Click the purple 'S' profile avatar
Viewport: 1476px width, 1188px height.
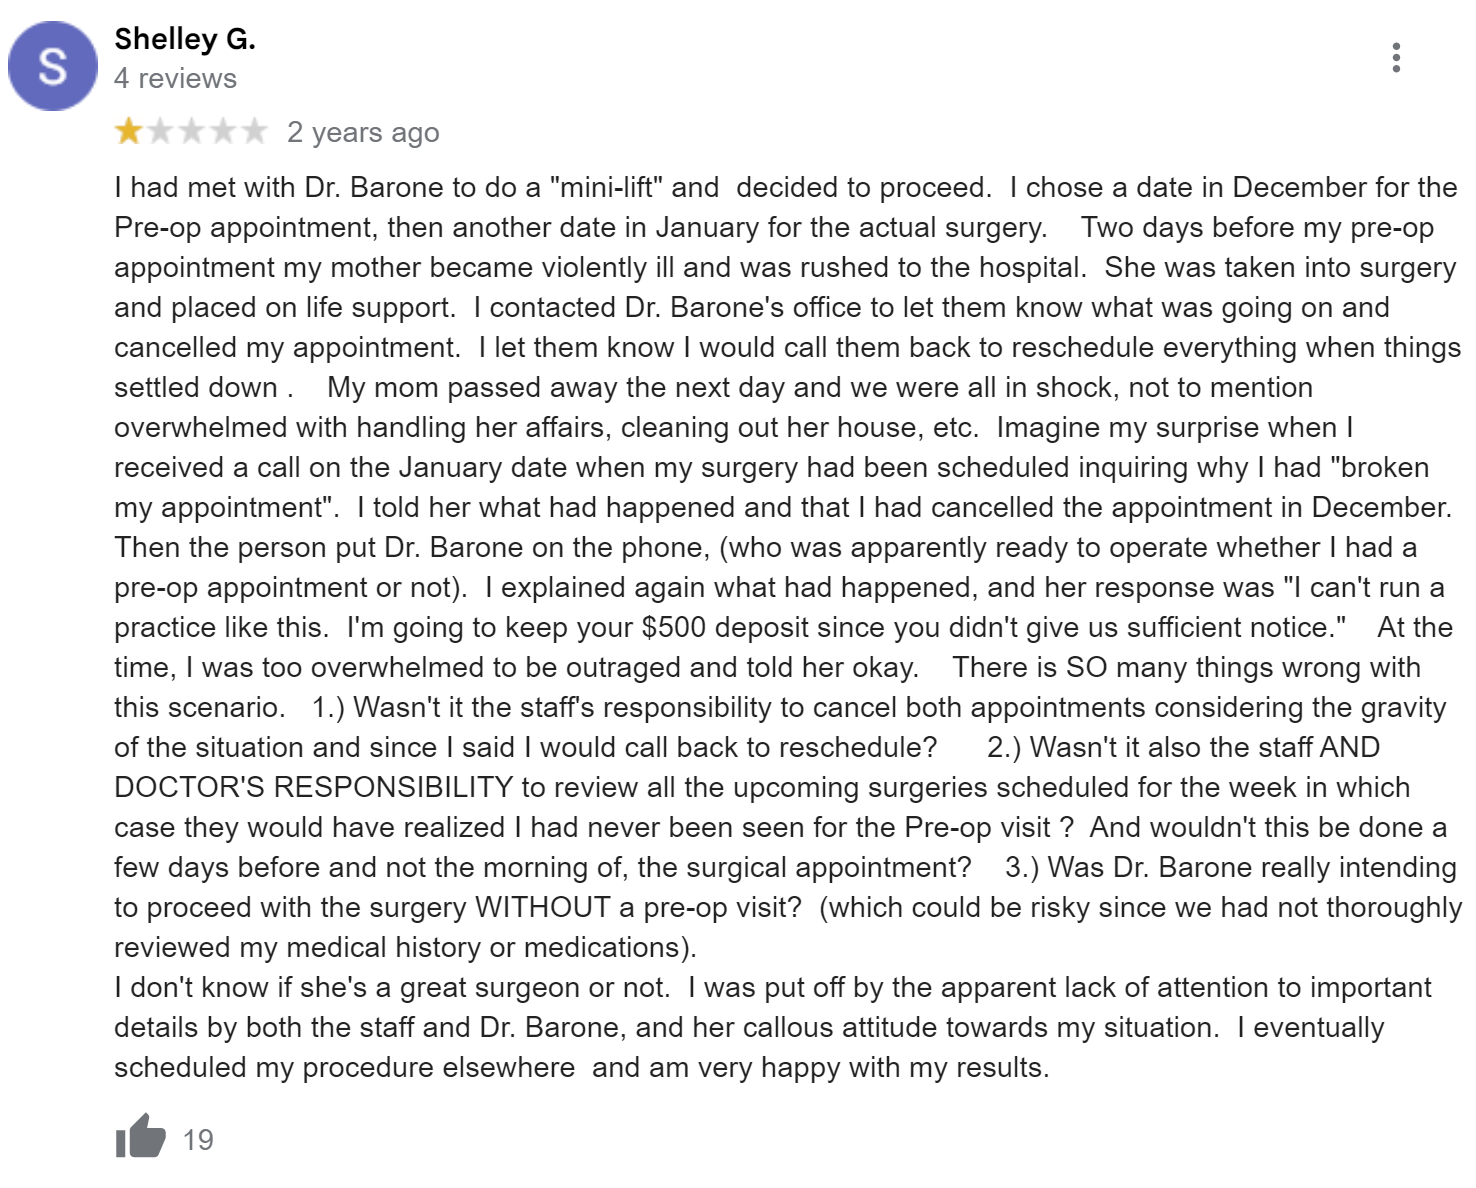tap(53, 66)
